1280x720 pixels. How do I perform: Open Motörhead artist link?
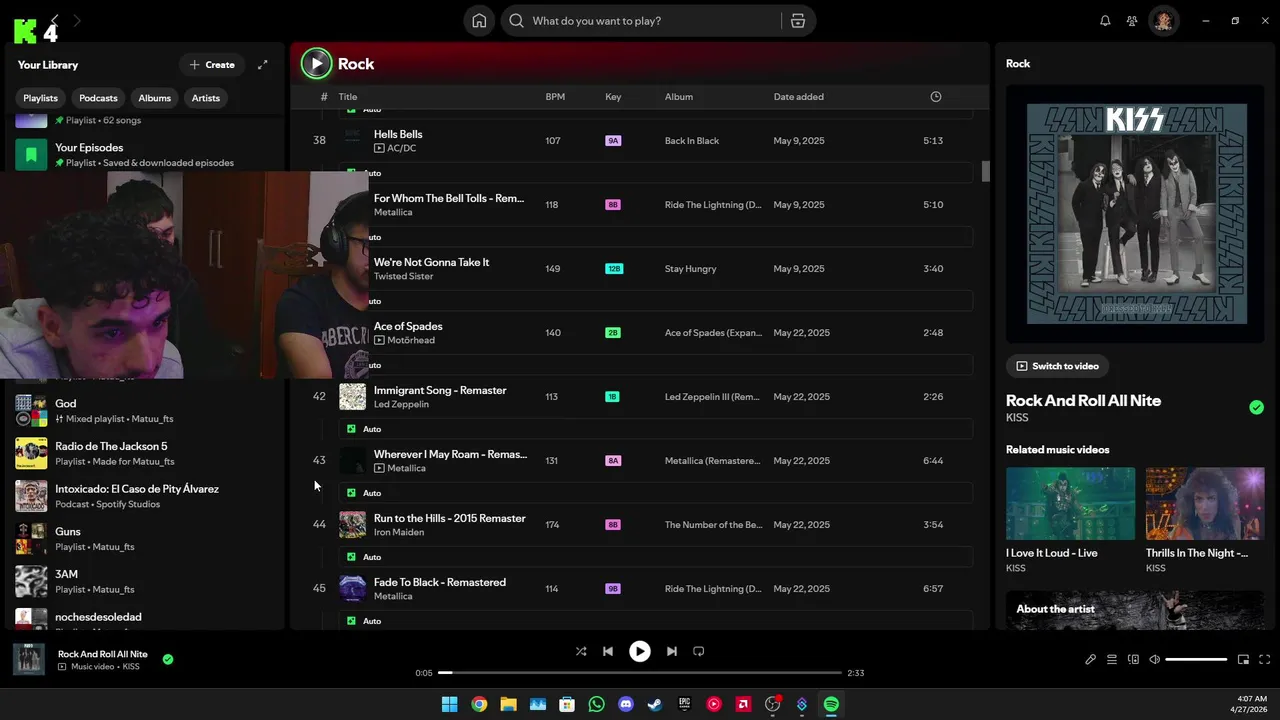click(x=411, y=340)
